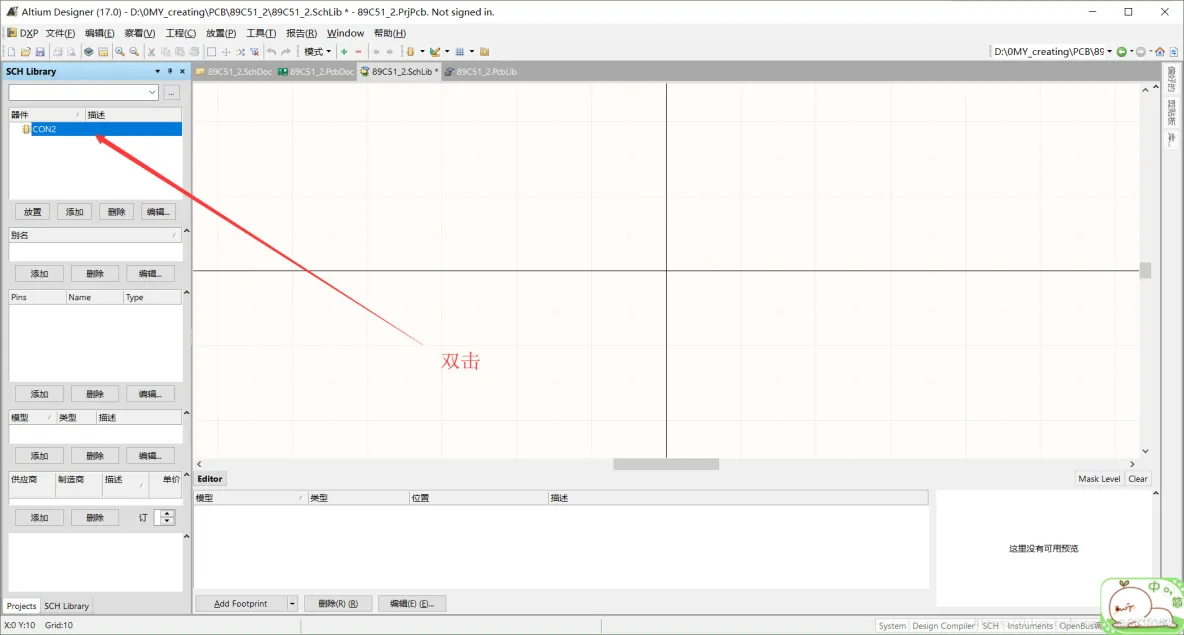1184x635 pixels.
Task: Click the Cut scissors toolbar icon
Action: coord(151,51)
